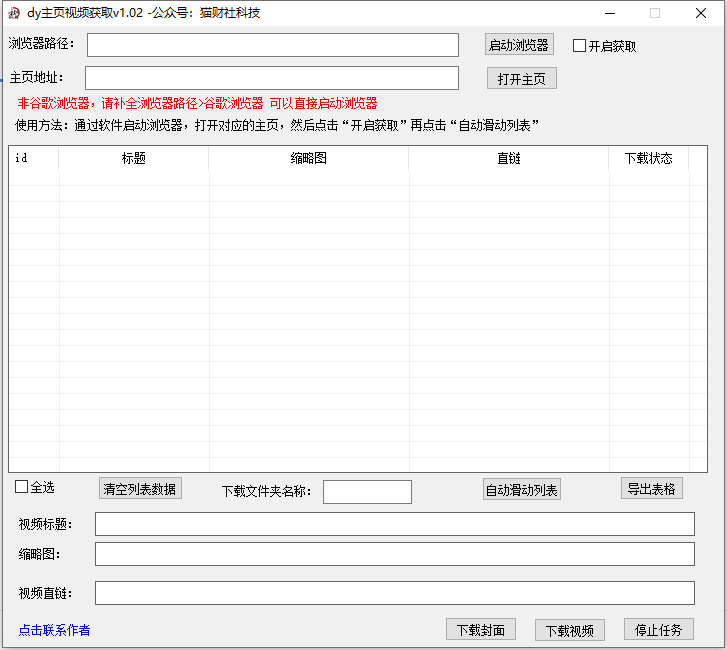The image size is (727, 650).
Task: Click the 停止任务 button
Action: point(658,630)
